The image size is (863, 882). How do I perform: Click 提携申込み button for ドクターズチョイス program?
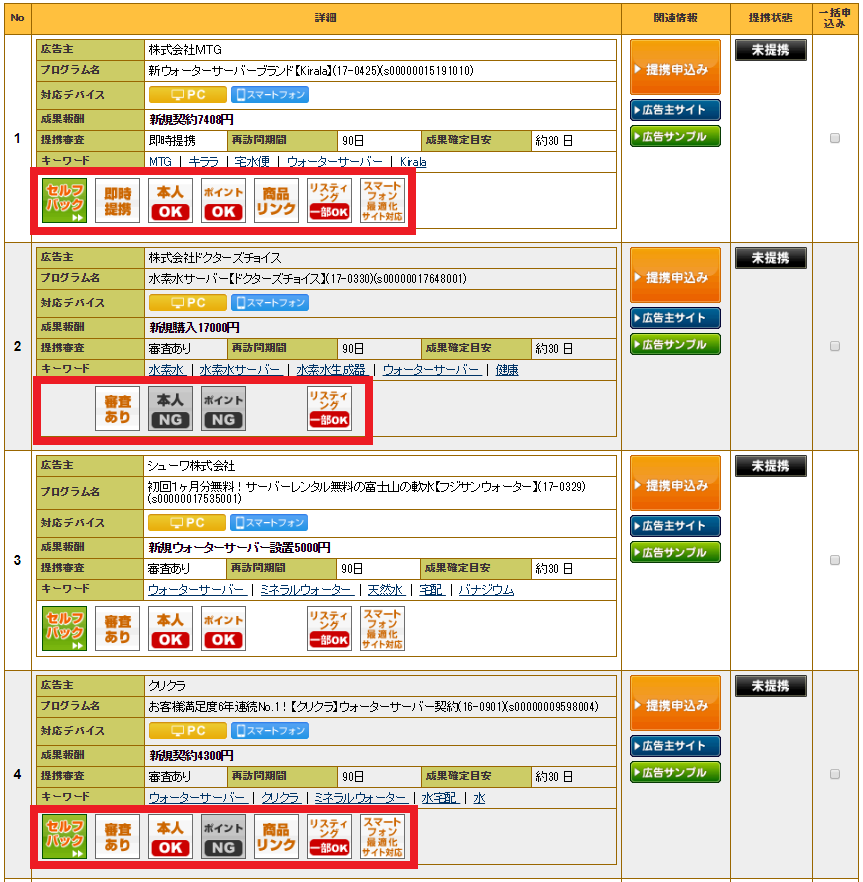tap(675, 276)
